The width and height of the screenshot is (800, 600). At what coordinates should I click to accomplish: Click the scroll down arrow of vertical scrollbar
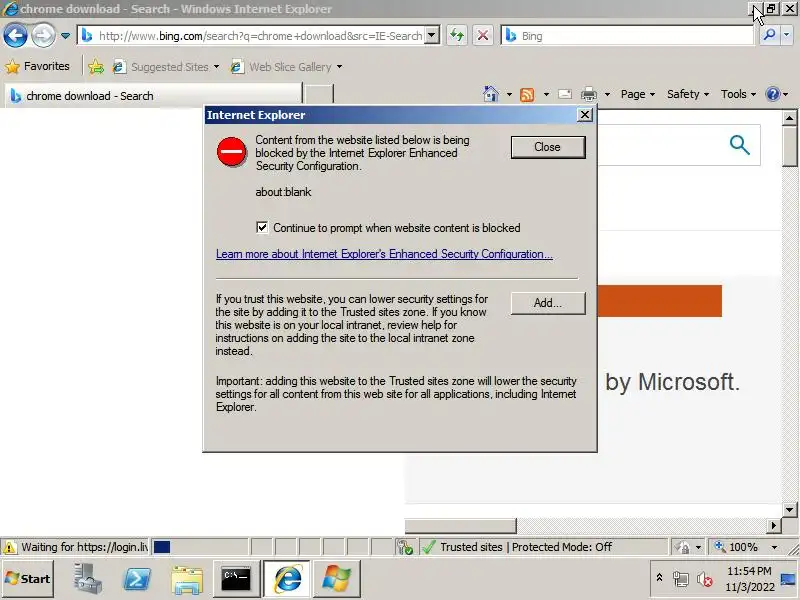[x=789, y=510]
